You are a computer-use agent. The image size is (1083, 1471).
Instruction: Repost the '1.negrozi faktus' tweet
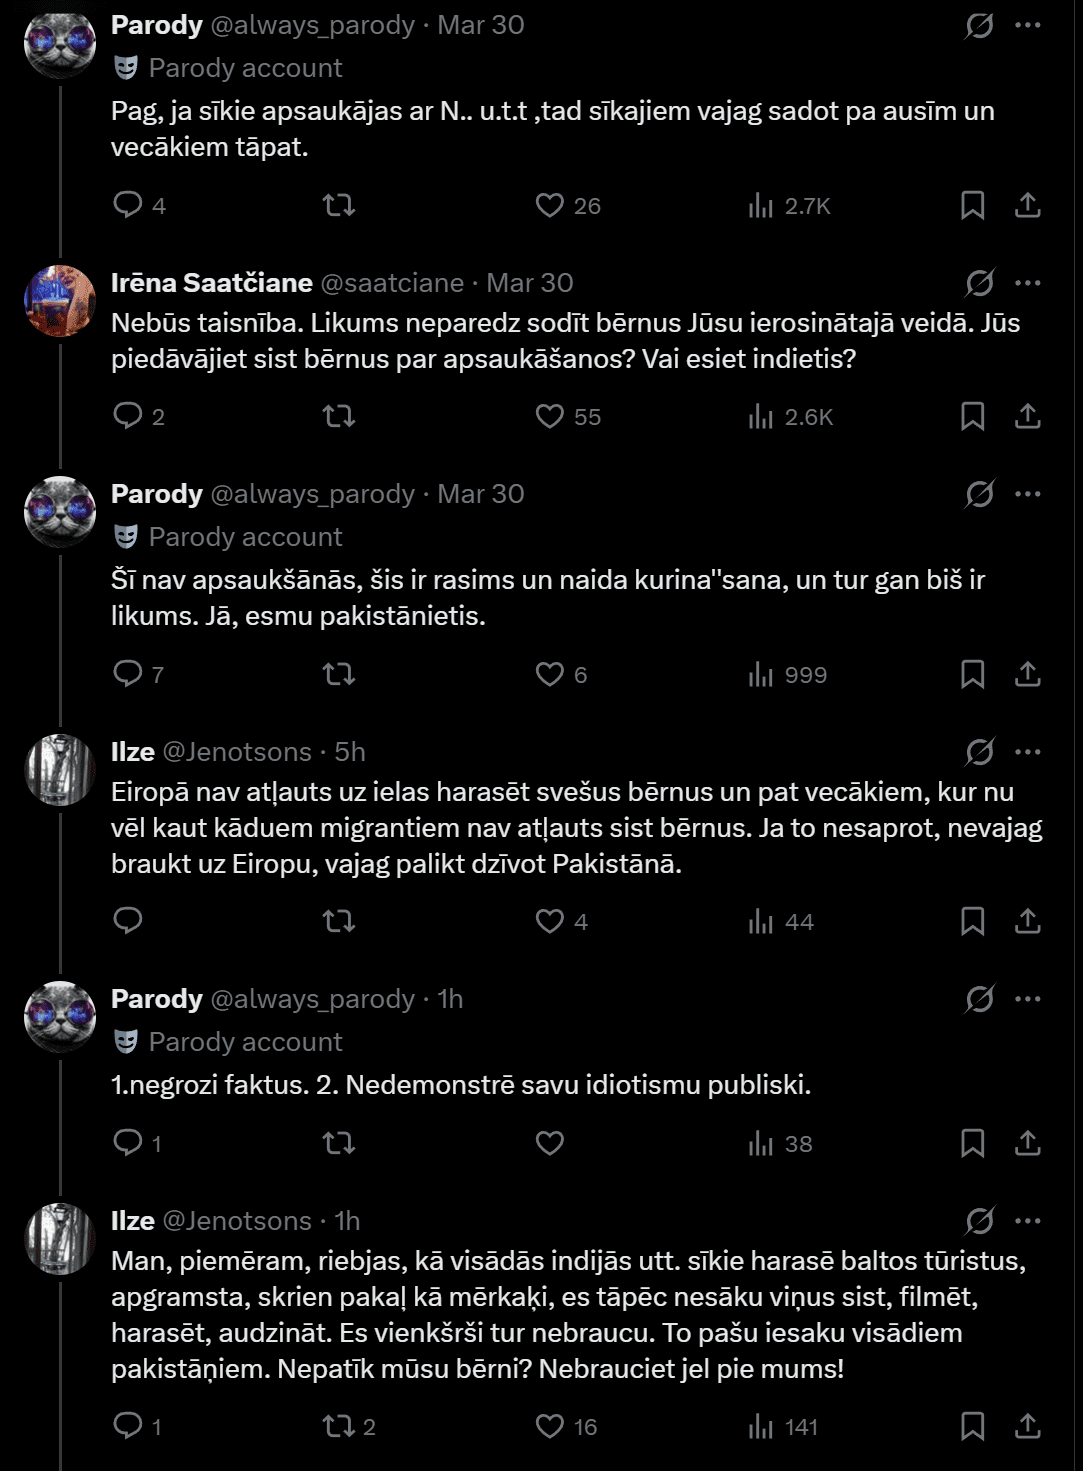click(x=339, y=1143)
